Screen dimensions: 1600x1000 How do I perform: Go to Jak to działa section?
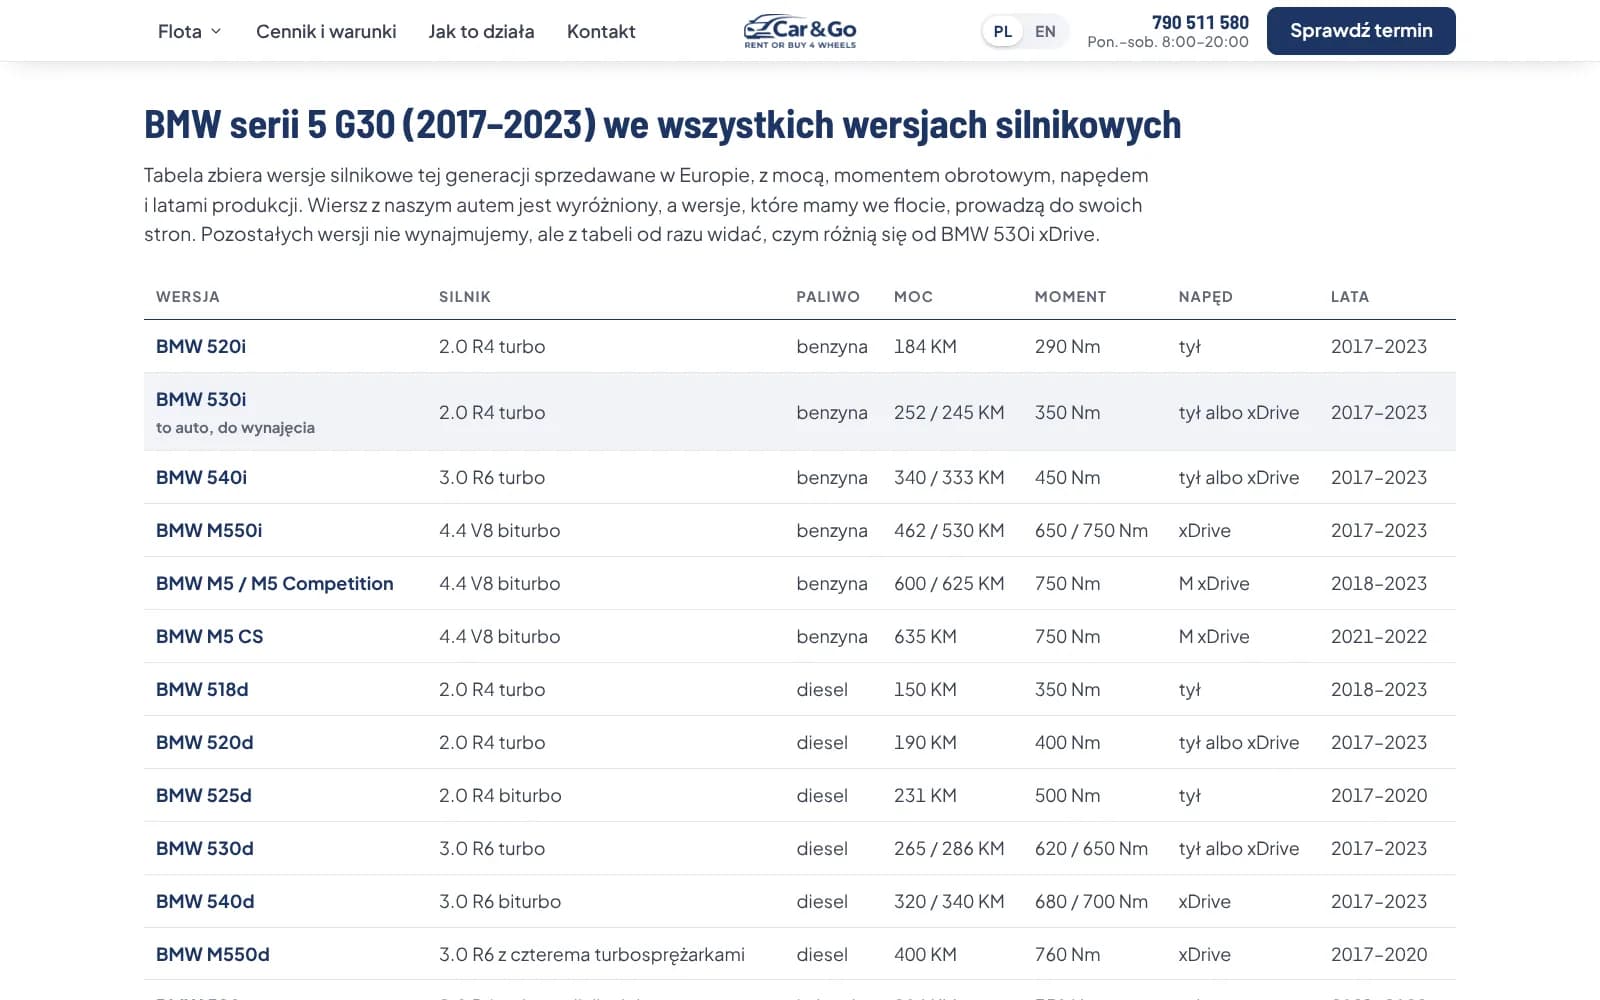tap(481, 32)
